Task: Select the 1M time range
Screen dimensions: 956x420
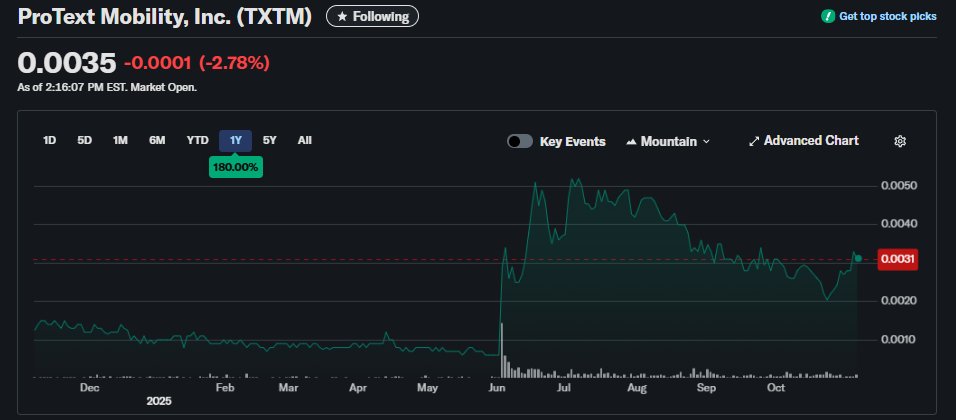Action: tap(120, 141)
